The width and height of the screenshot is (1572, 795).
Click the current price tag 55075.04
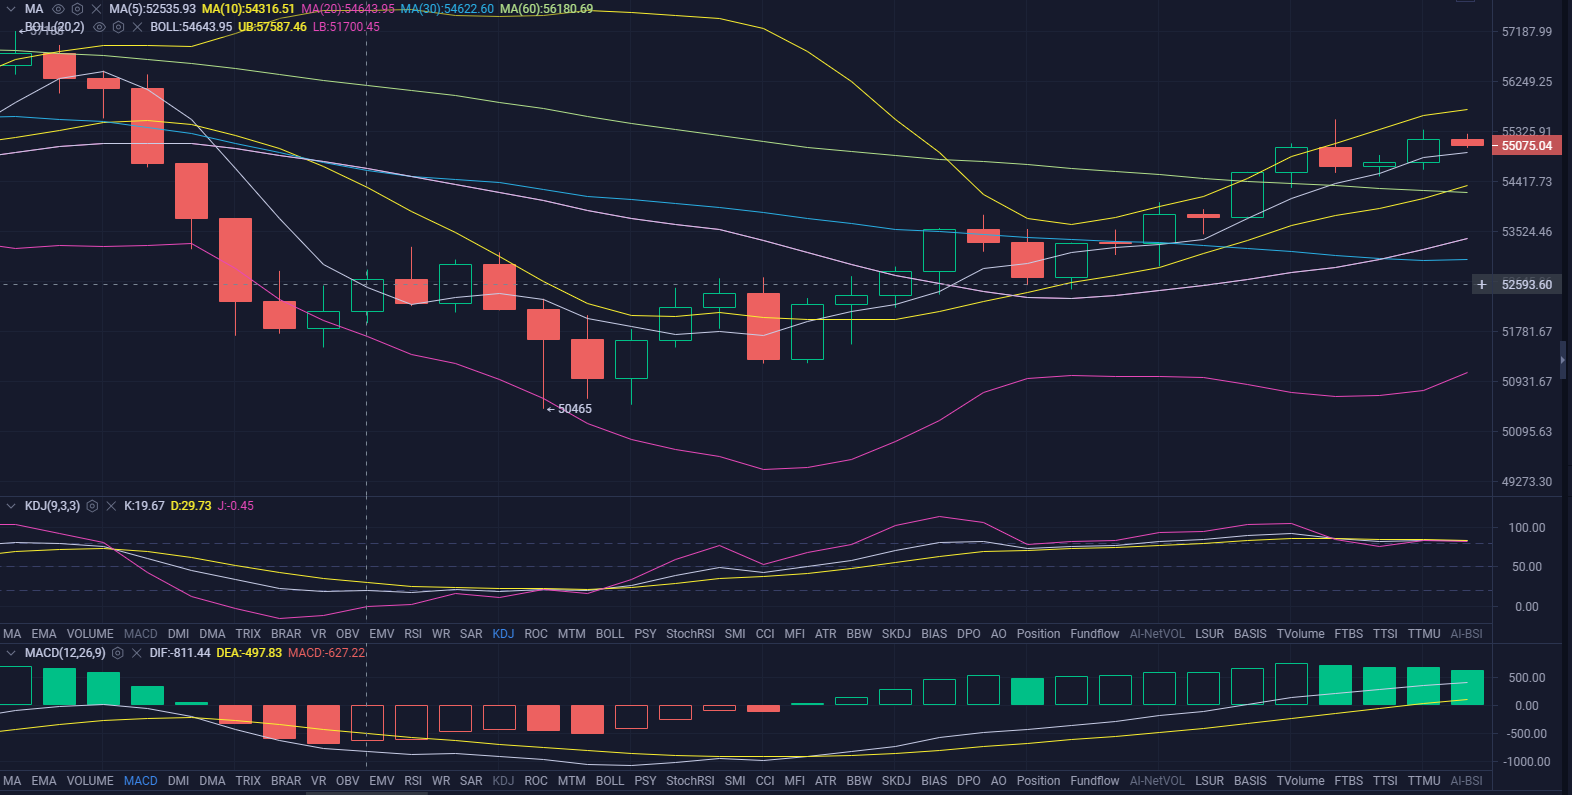(x=1526, y=146)
